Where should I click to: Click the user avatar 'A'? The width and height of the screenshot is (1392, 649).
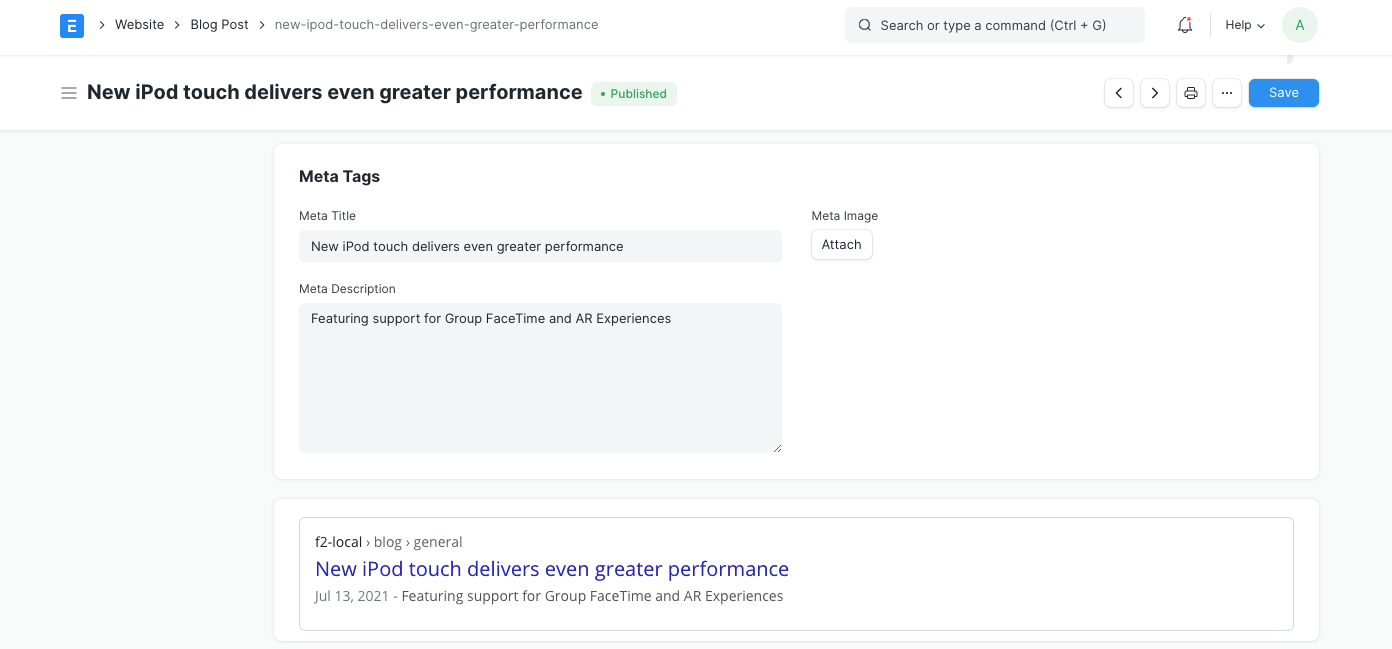pyautogui.click(x=1299, y=25)
